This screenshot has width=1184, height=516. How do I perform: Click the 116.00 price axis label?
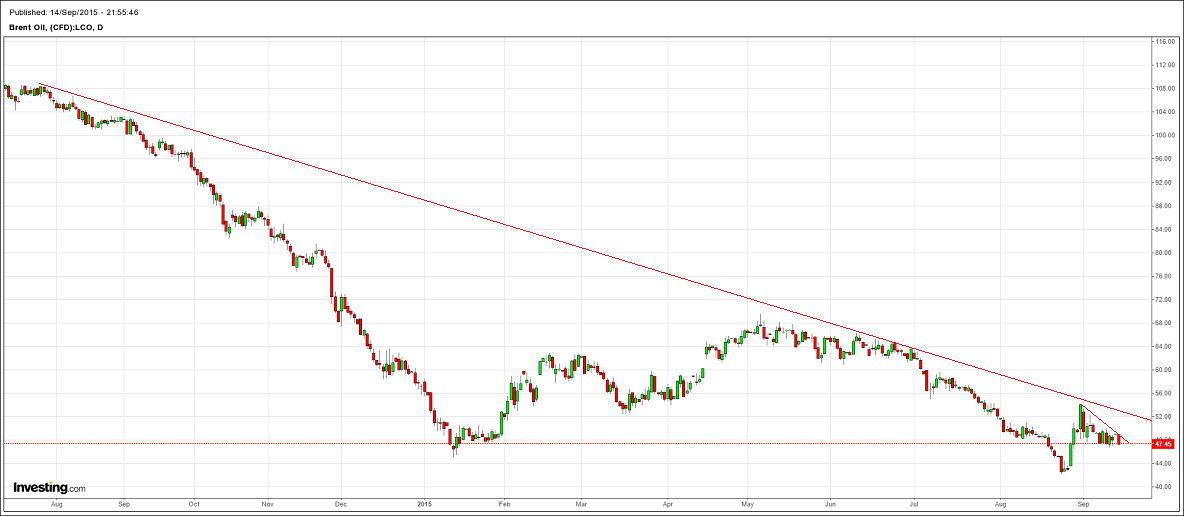pos(1164,42)
